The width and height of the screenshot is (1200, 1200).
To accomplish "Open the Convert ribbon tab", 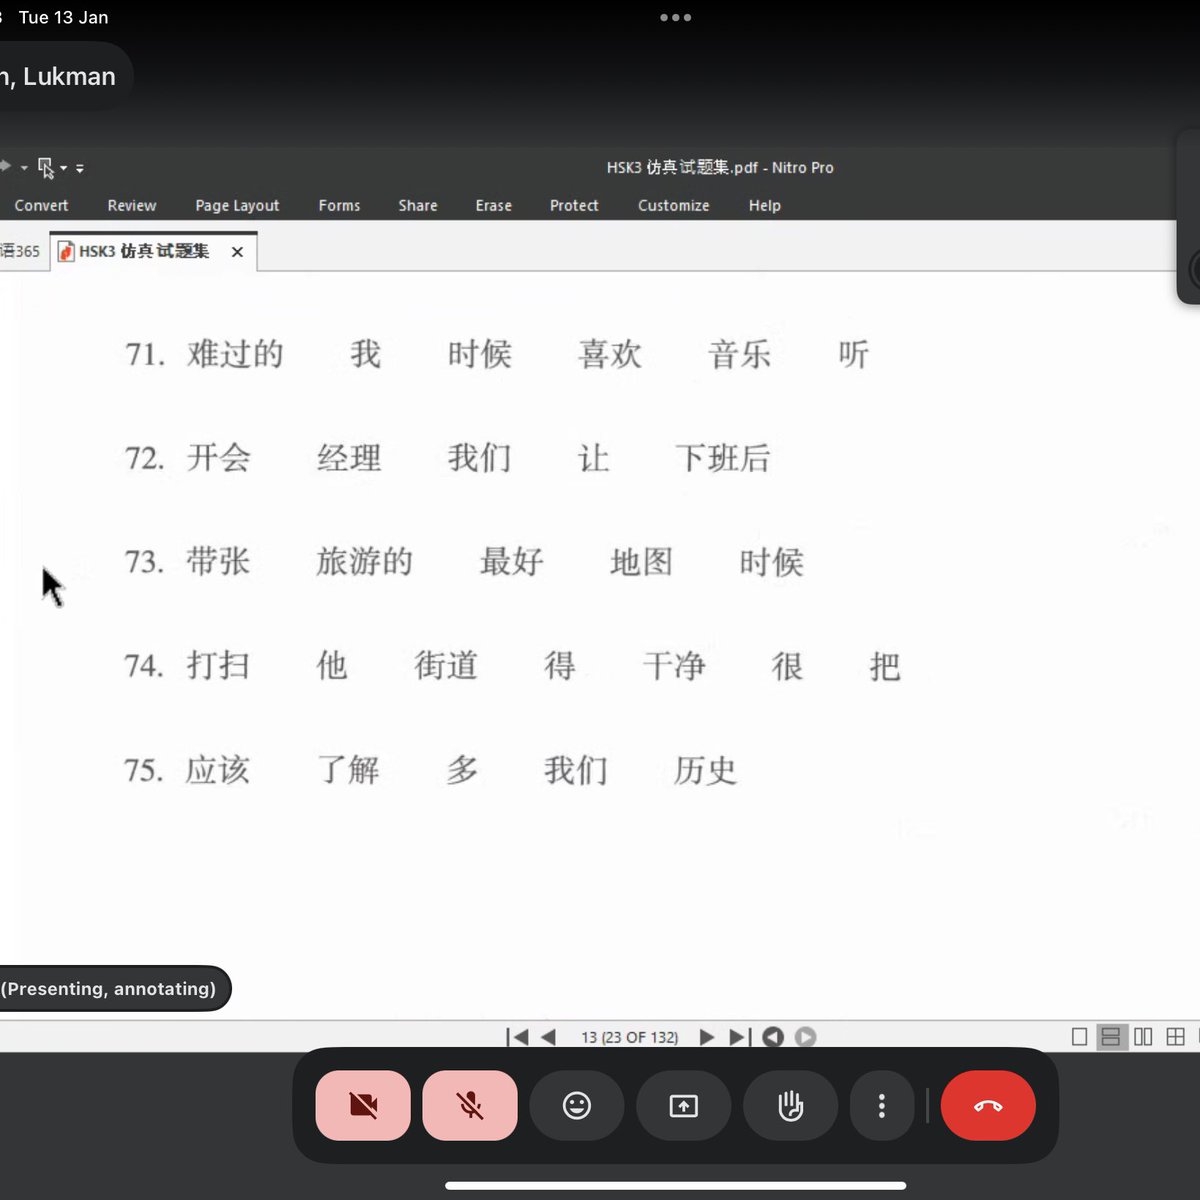I will pos(41,205).
